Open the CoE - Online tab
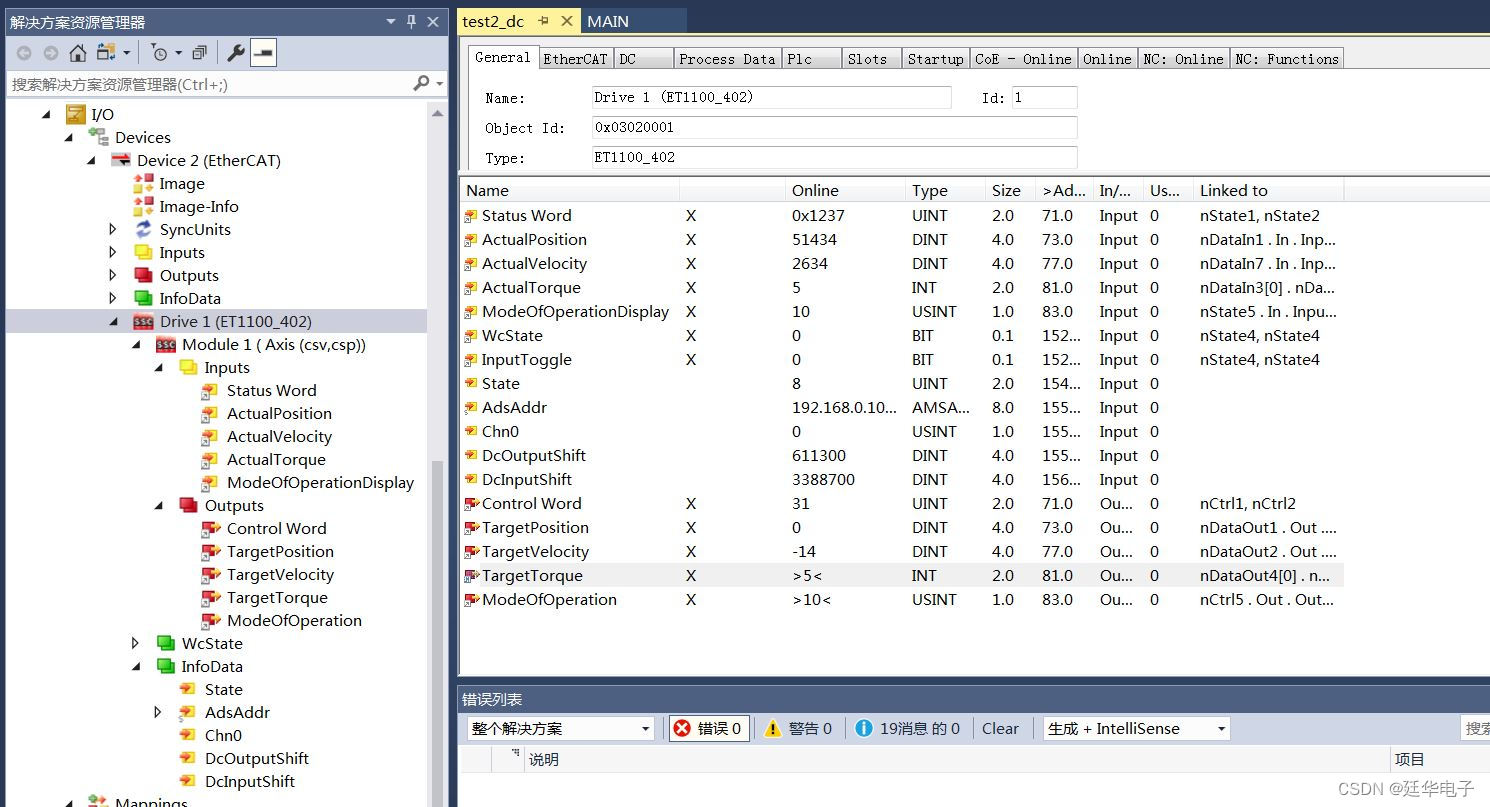 (x=1023, y=59)
